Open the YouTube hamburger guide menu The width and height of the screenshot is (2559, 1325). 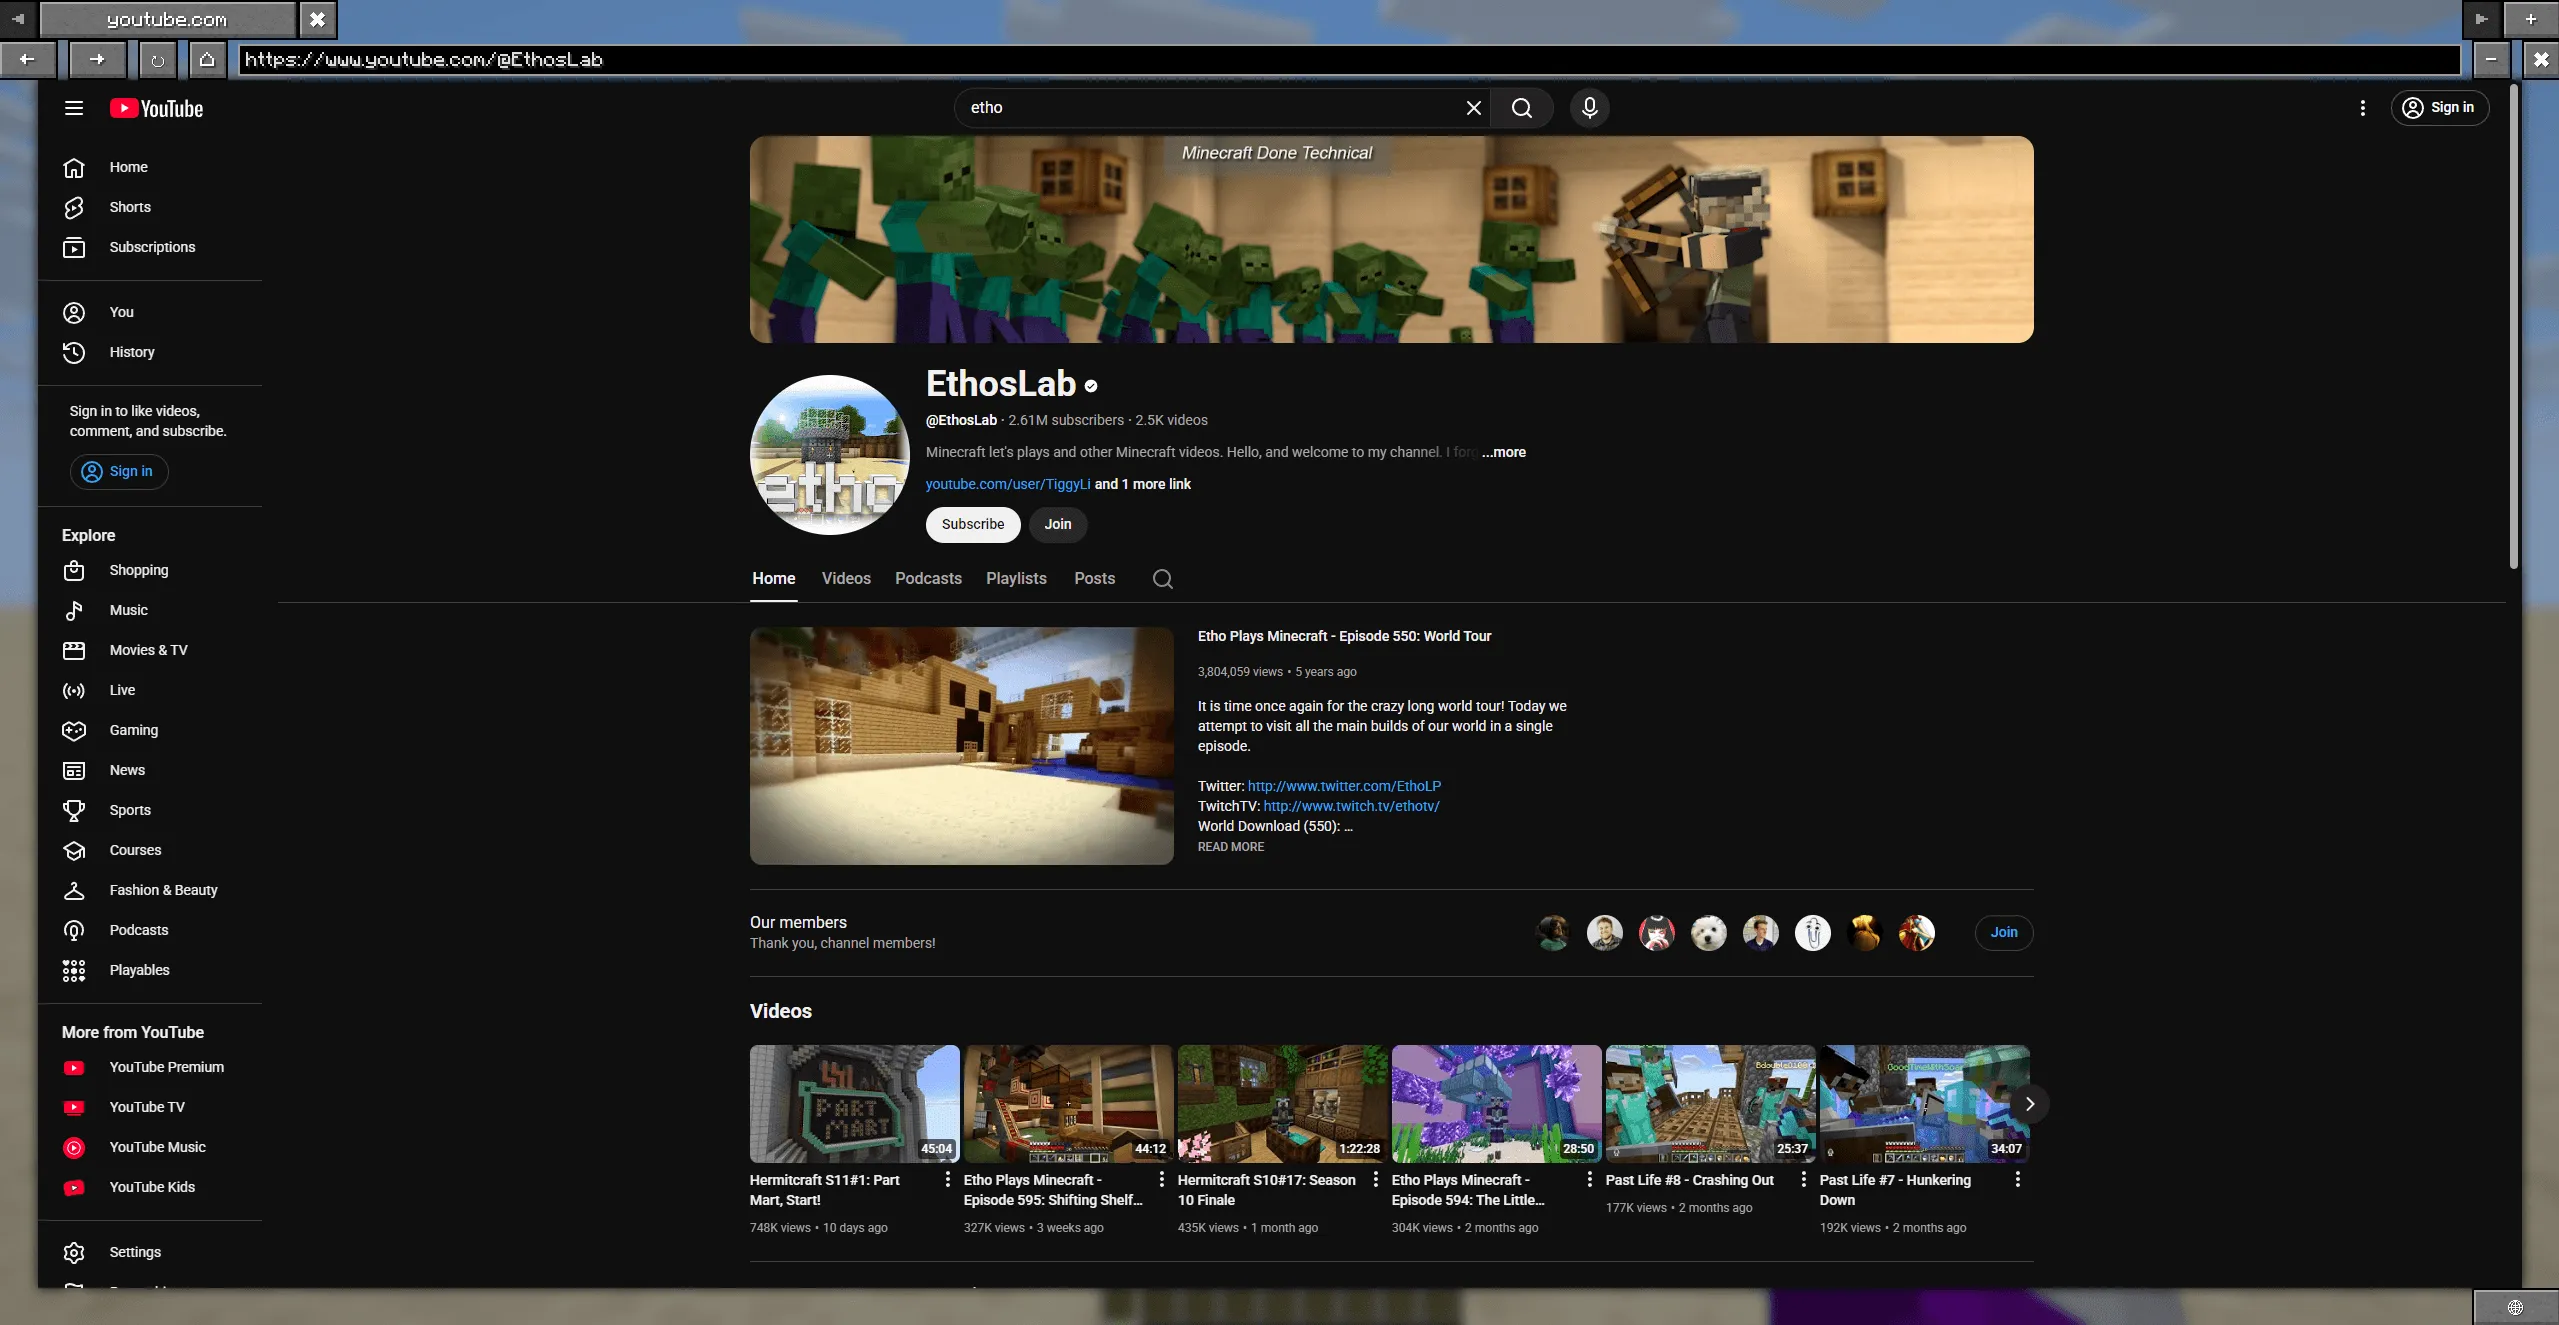[x=73, y=108]
